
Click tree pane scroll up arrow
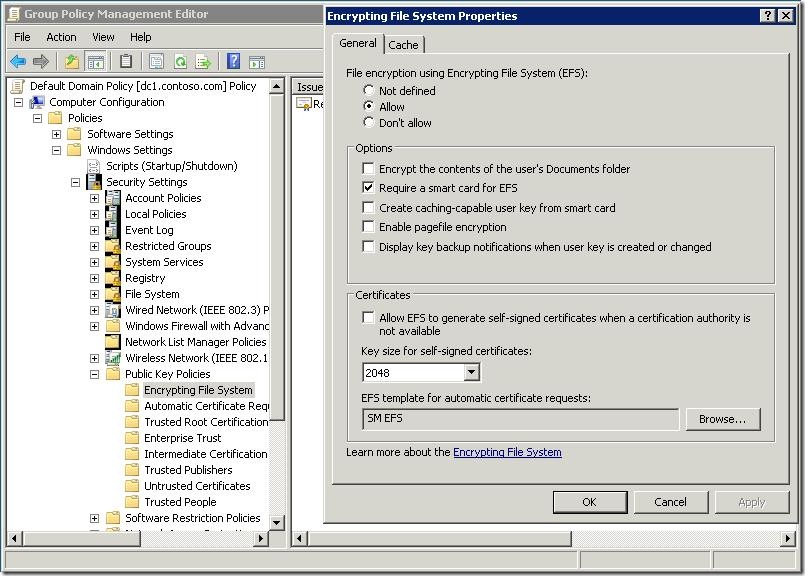click(277, 86)
